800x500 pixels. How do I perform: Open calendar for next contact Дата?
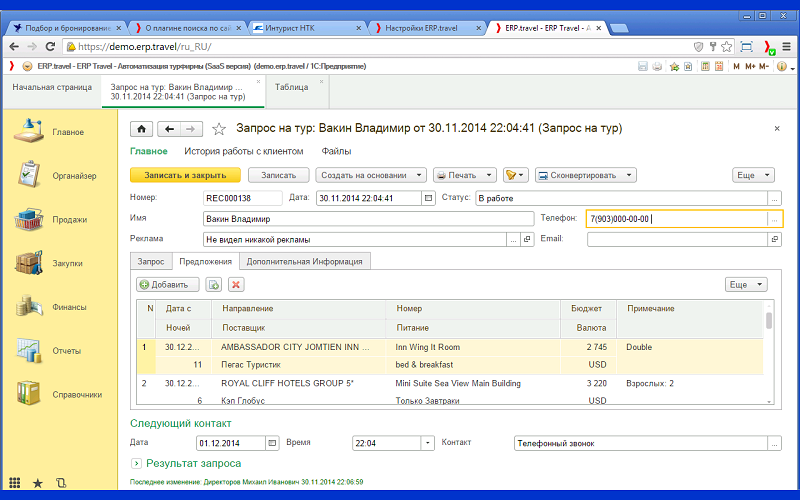272,443
